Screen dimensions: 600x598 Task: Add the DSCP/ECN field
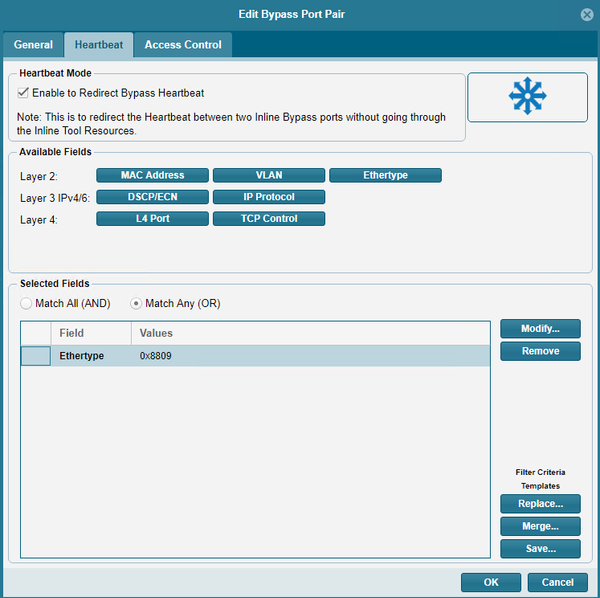click(x=152, y=197)
